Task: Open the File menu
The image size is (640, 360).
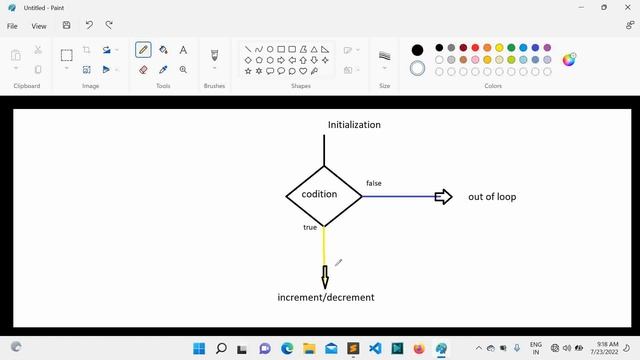Action: click(x=12, y=26)
